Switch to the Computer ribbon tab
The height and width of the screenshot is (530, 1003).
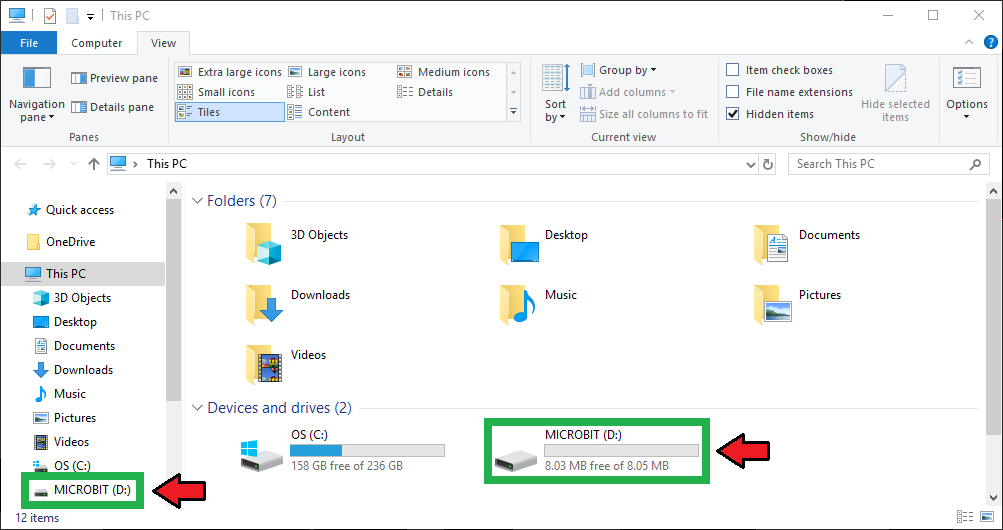(97, 43)
